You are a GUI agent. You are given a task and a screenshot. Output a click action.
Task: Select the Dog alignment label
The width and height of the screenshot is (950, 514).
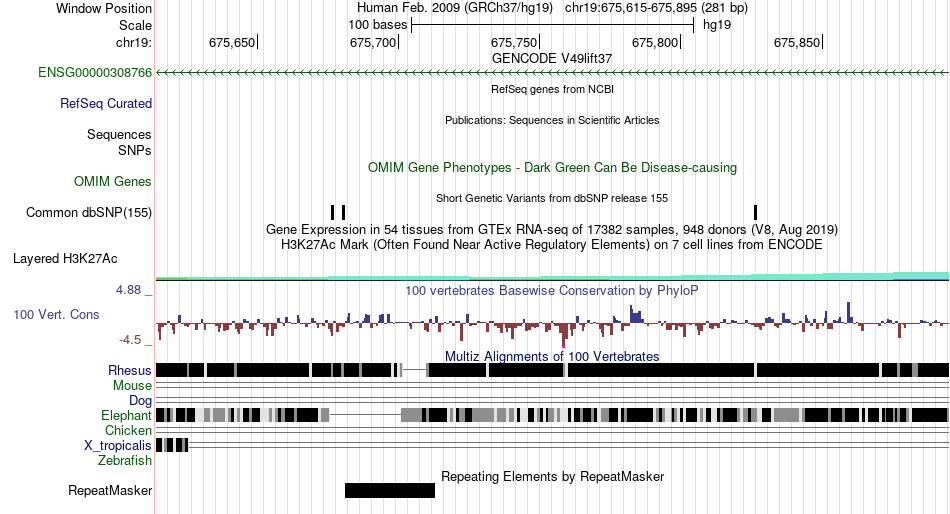point(141,401)
